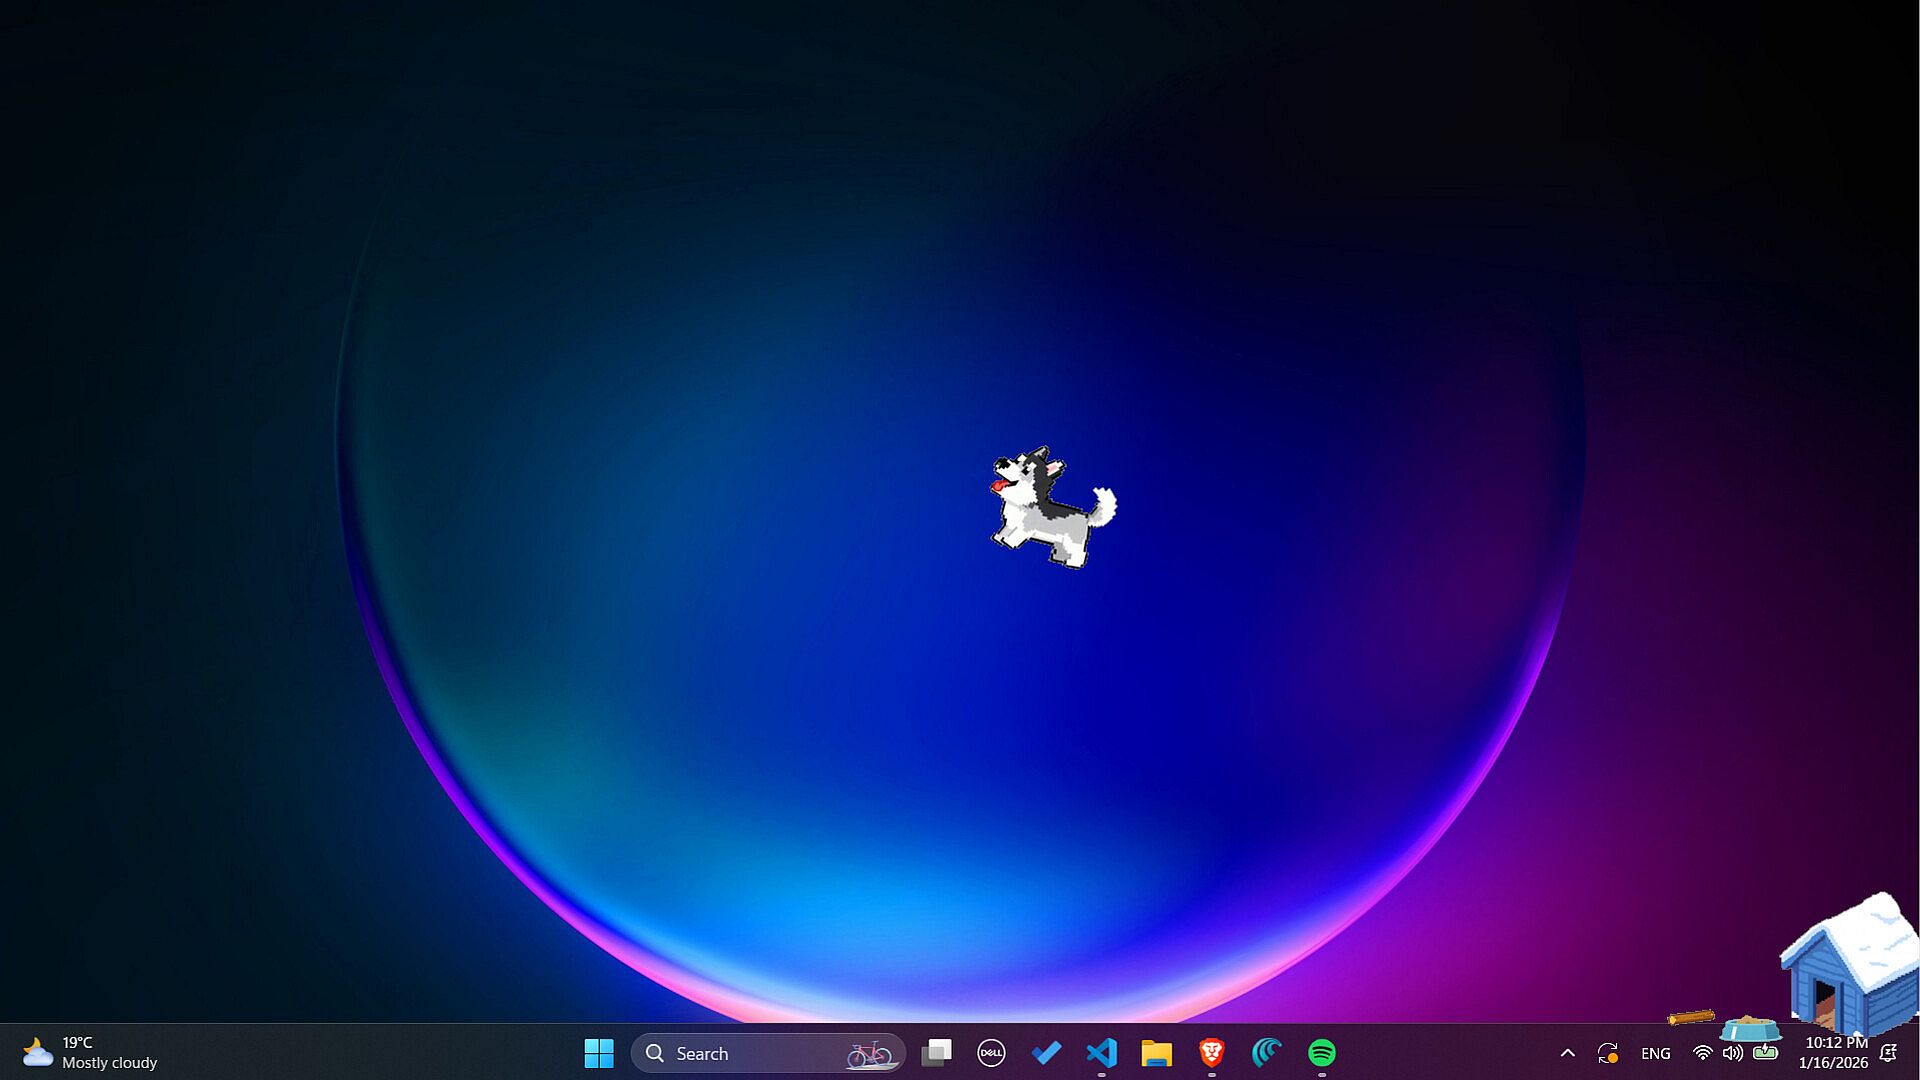Open the teal wave app icon

[1266, 1053]
